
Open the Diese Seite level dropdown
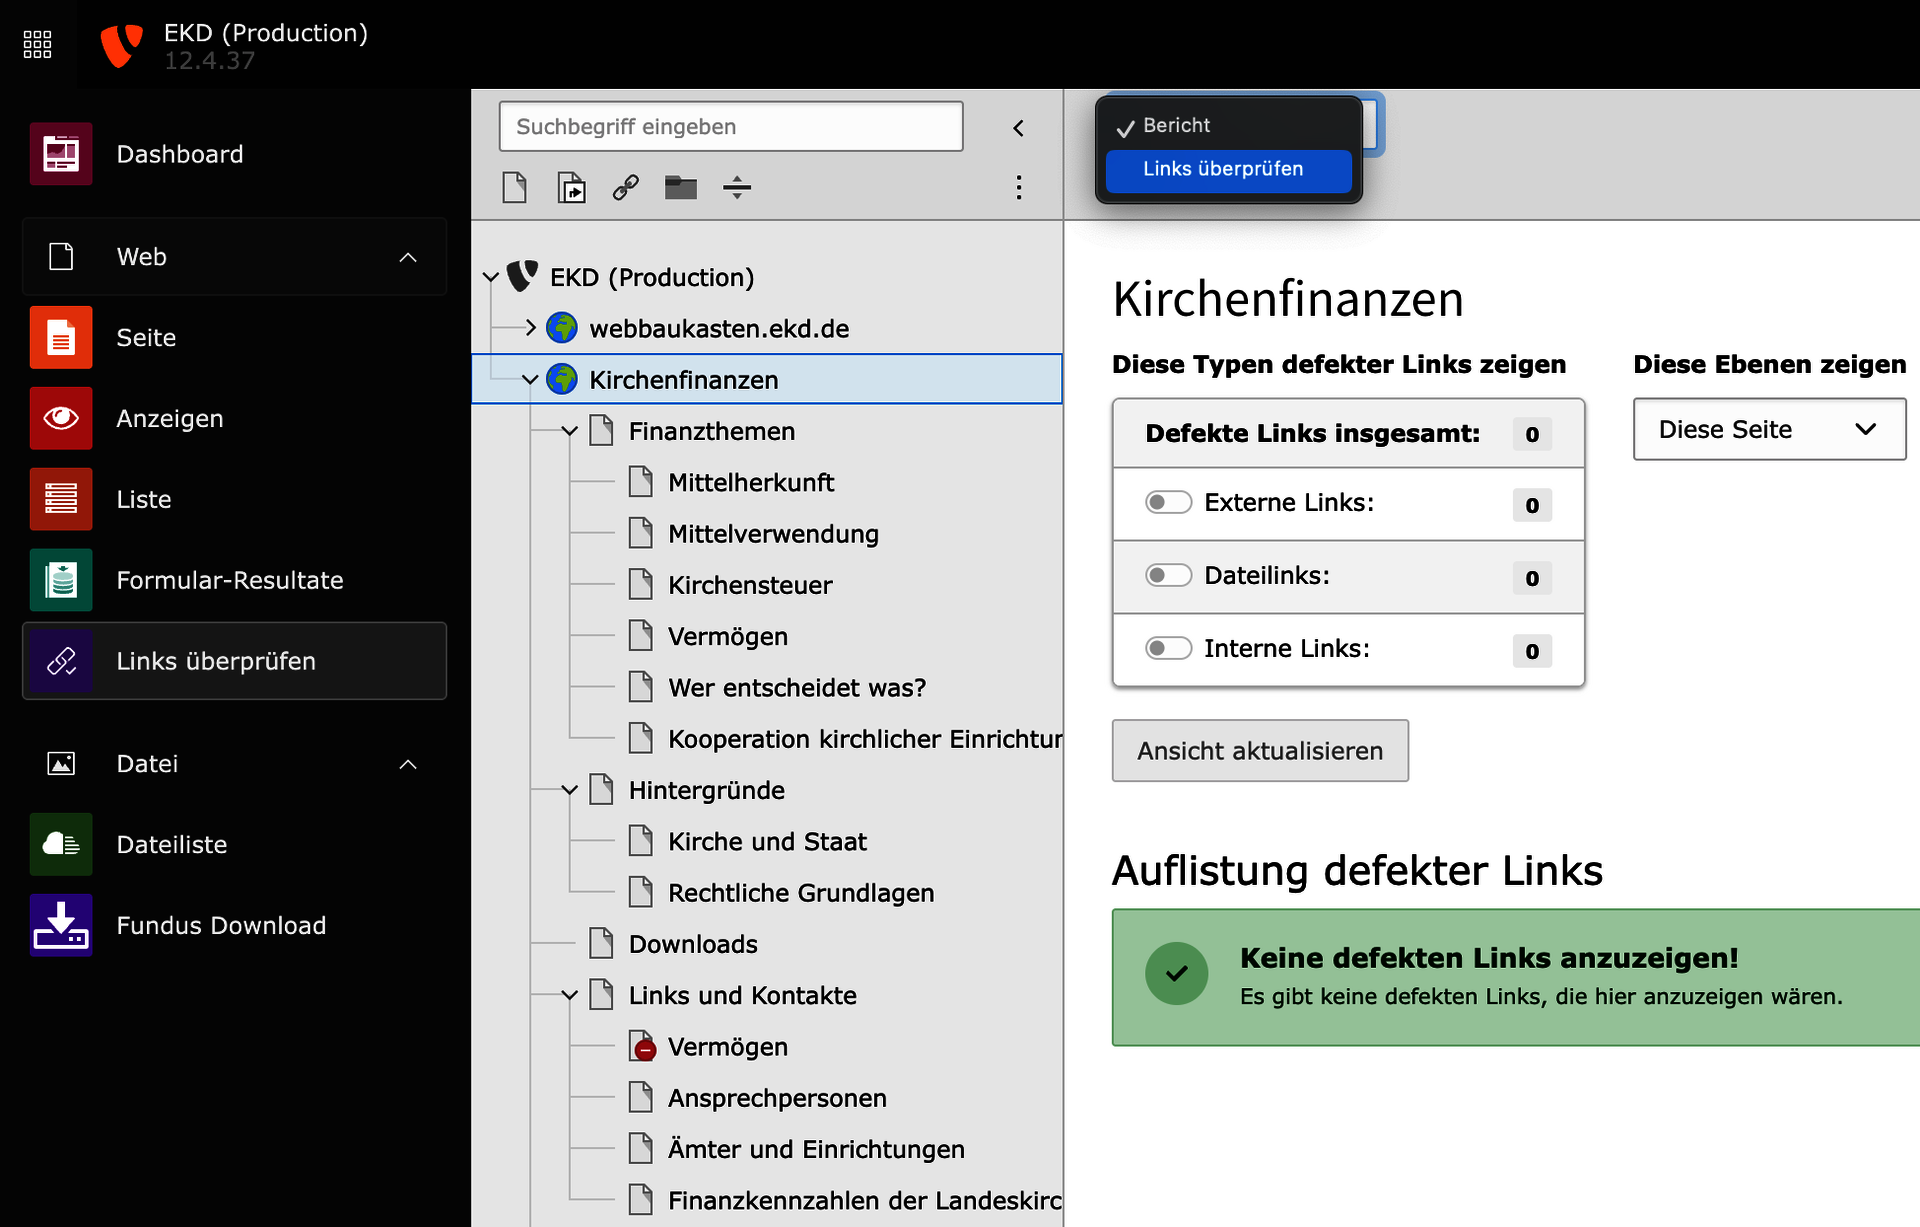point(1768,430)
